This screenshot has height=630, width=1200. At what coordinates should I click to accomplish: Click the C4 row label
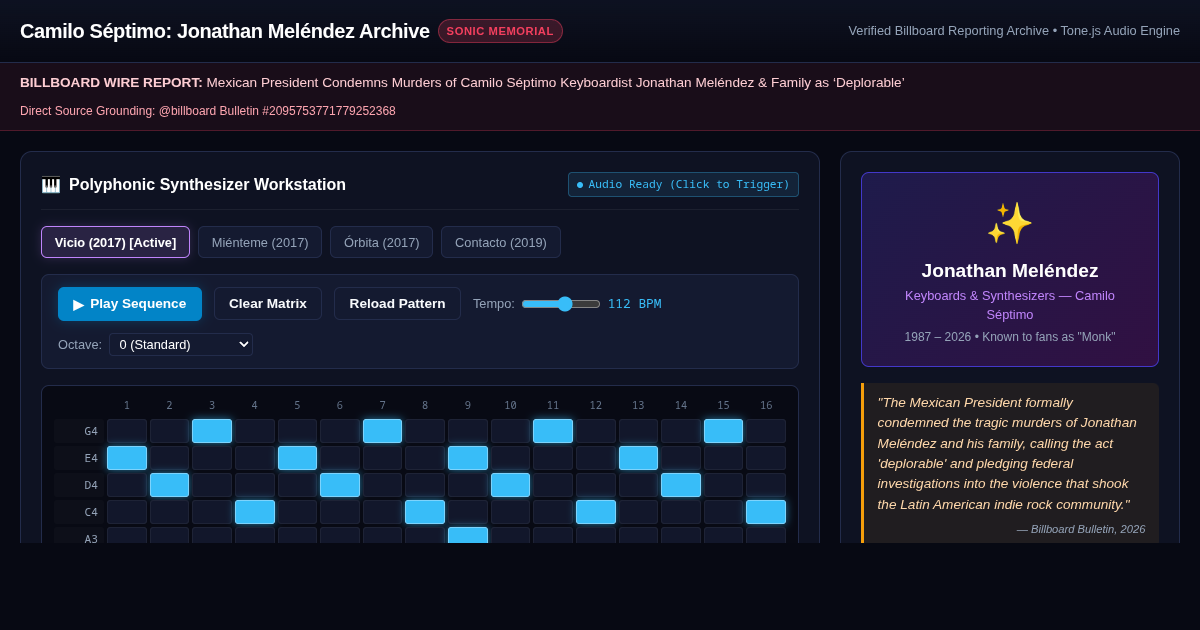(x=80, y=512)
